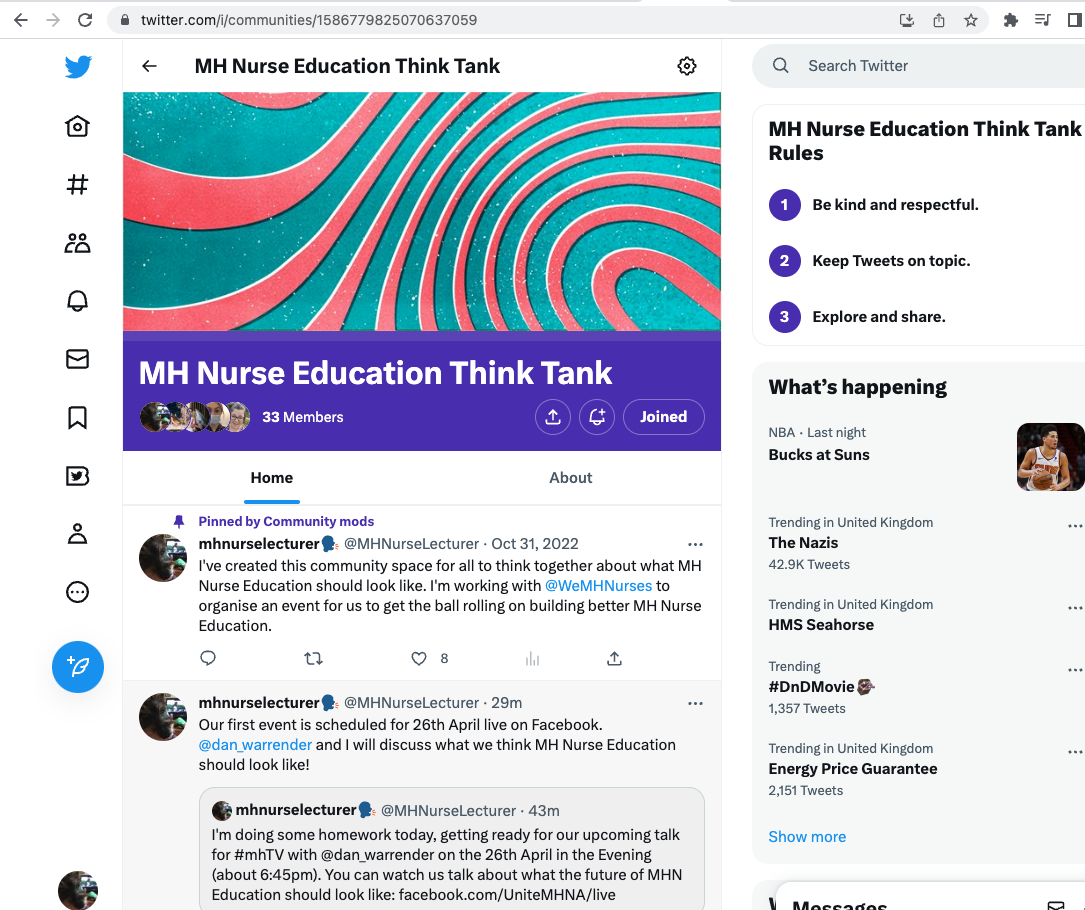1085x910 pixels.
Task: Open Communities icon in sidebar
Action: pos(78,243)
